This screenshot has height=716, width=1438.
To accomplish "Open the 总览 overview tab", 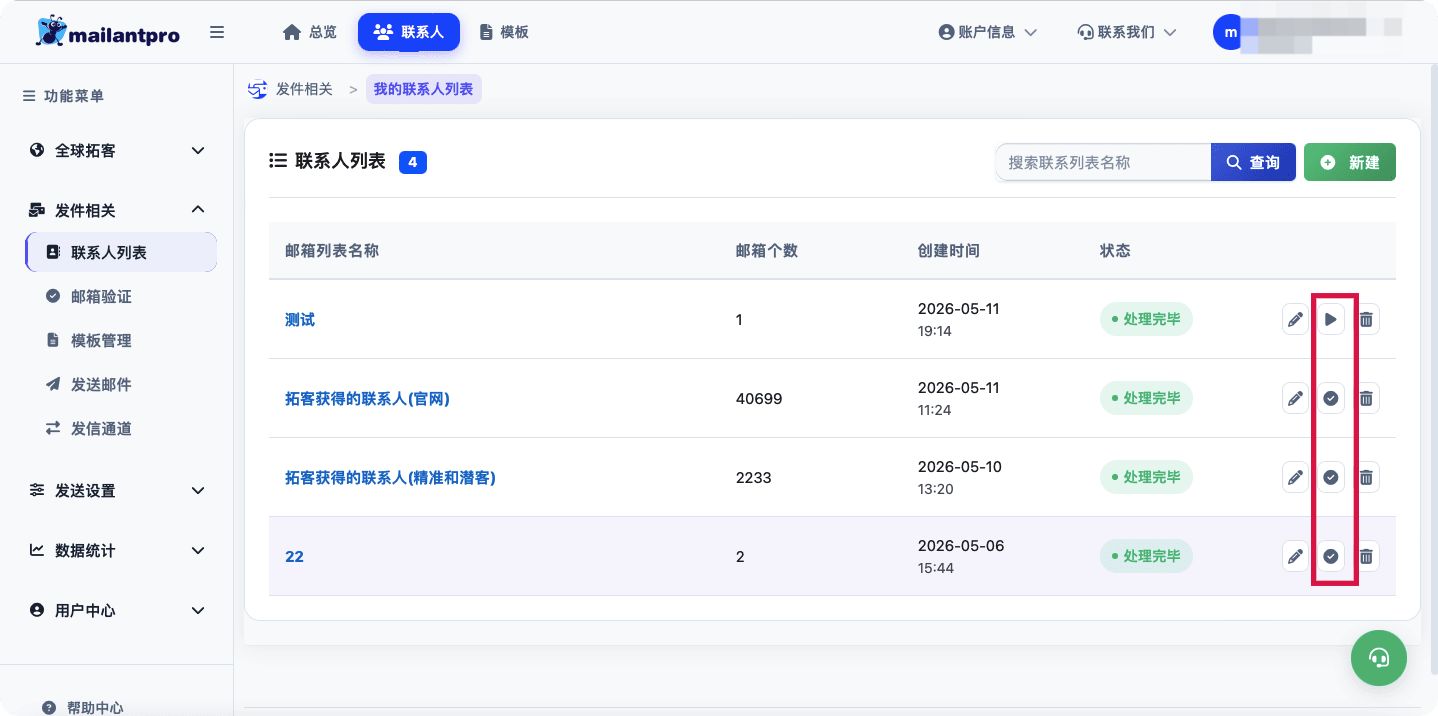I will click(310, 32).
